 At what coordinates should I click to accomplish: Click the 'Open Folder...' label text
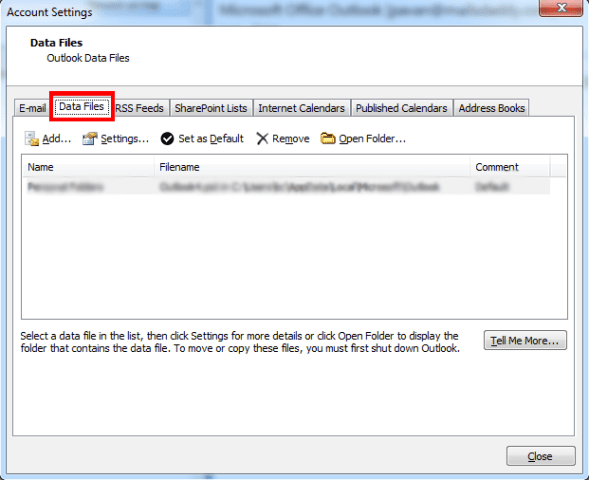click(x=372, y=139)
